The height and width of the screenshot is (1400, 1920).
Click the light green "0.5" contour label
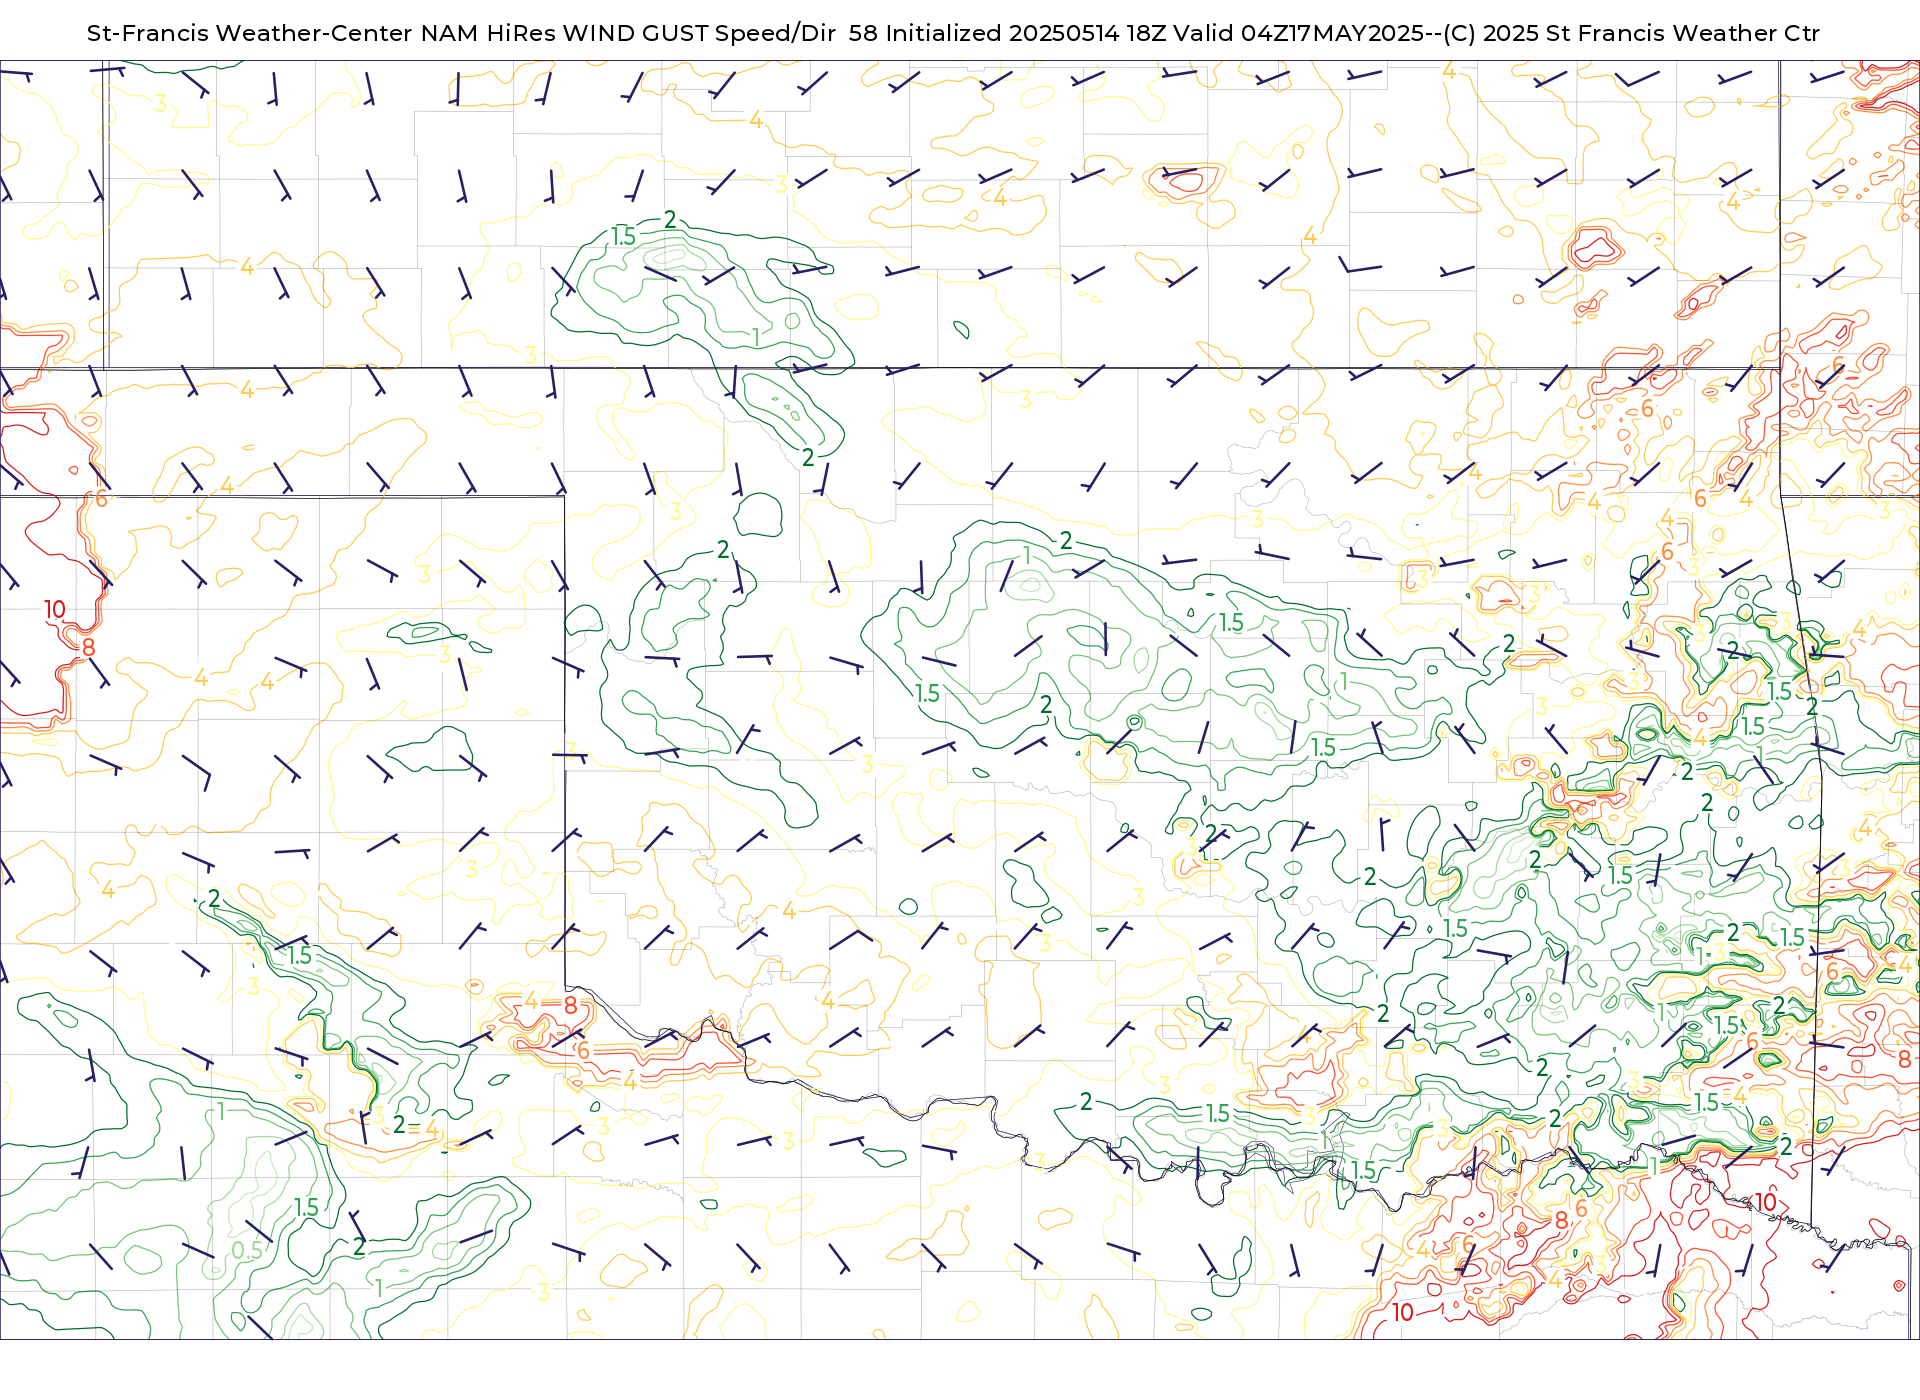pyautogui.click(x=247, y=1250)
